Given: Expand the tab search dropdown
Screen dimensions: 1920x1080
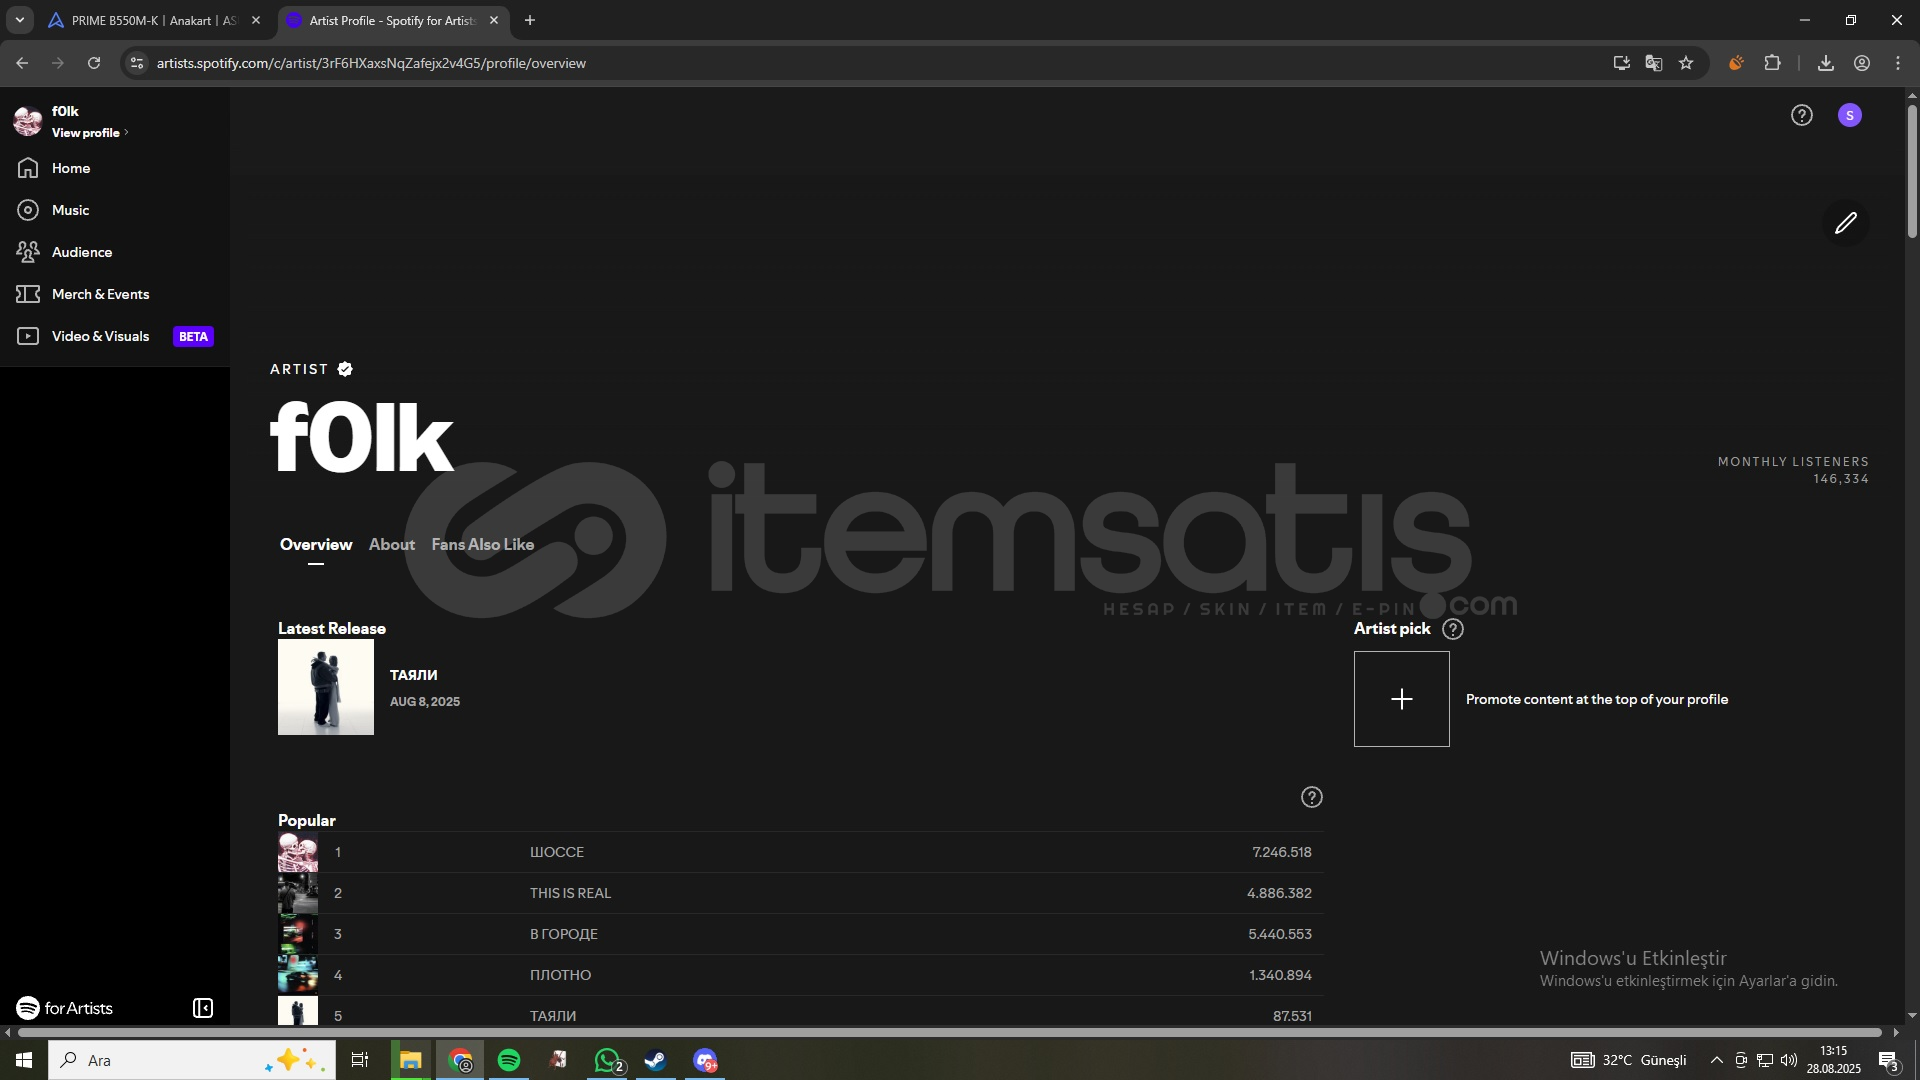Looking at the screenshot, I should tap(19, 20).
